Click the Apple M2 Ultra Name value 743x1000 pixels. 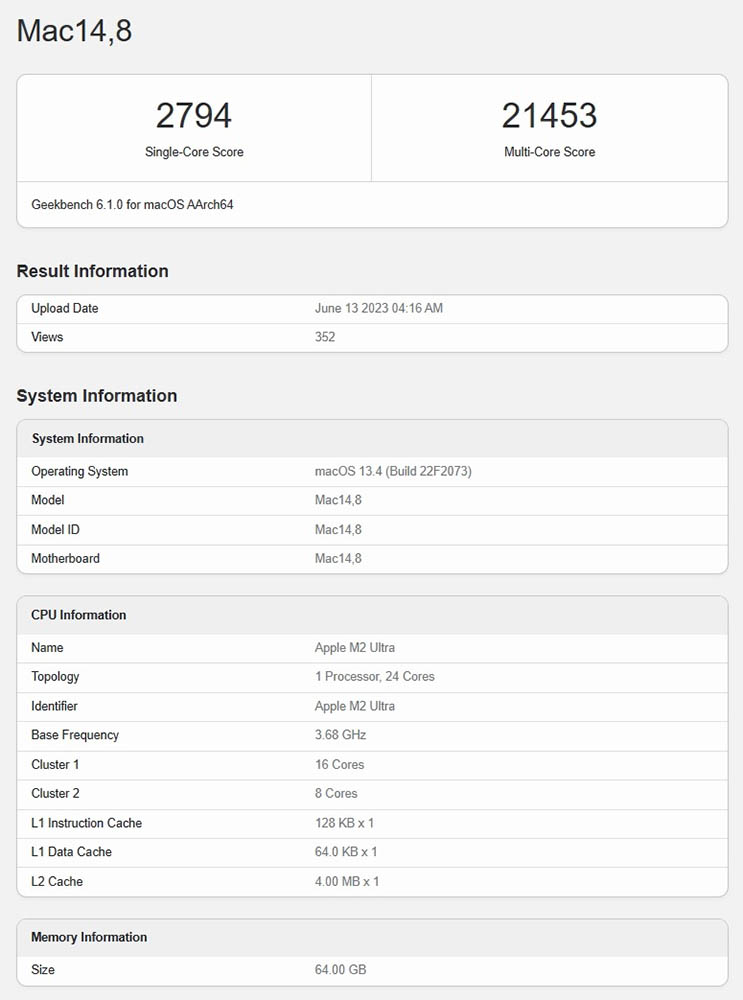[x=355, y=648]
